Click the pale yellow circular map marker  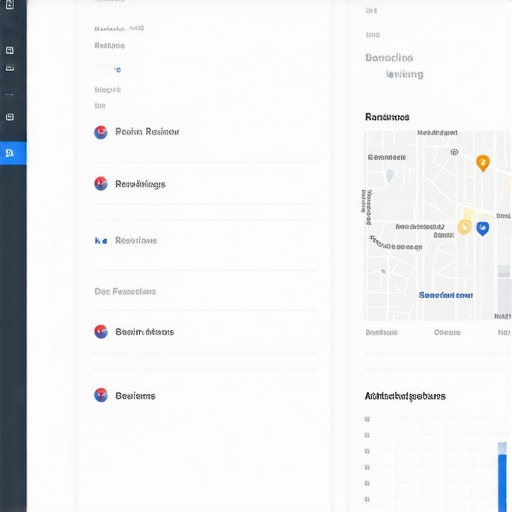click(x=464, y=227)
